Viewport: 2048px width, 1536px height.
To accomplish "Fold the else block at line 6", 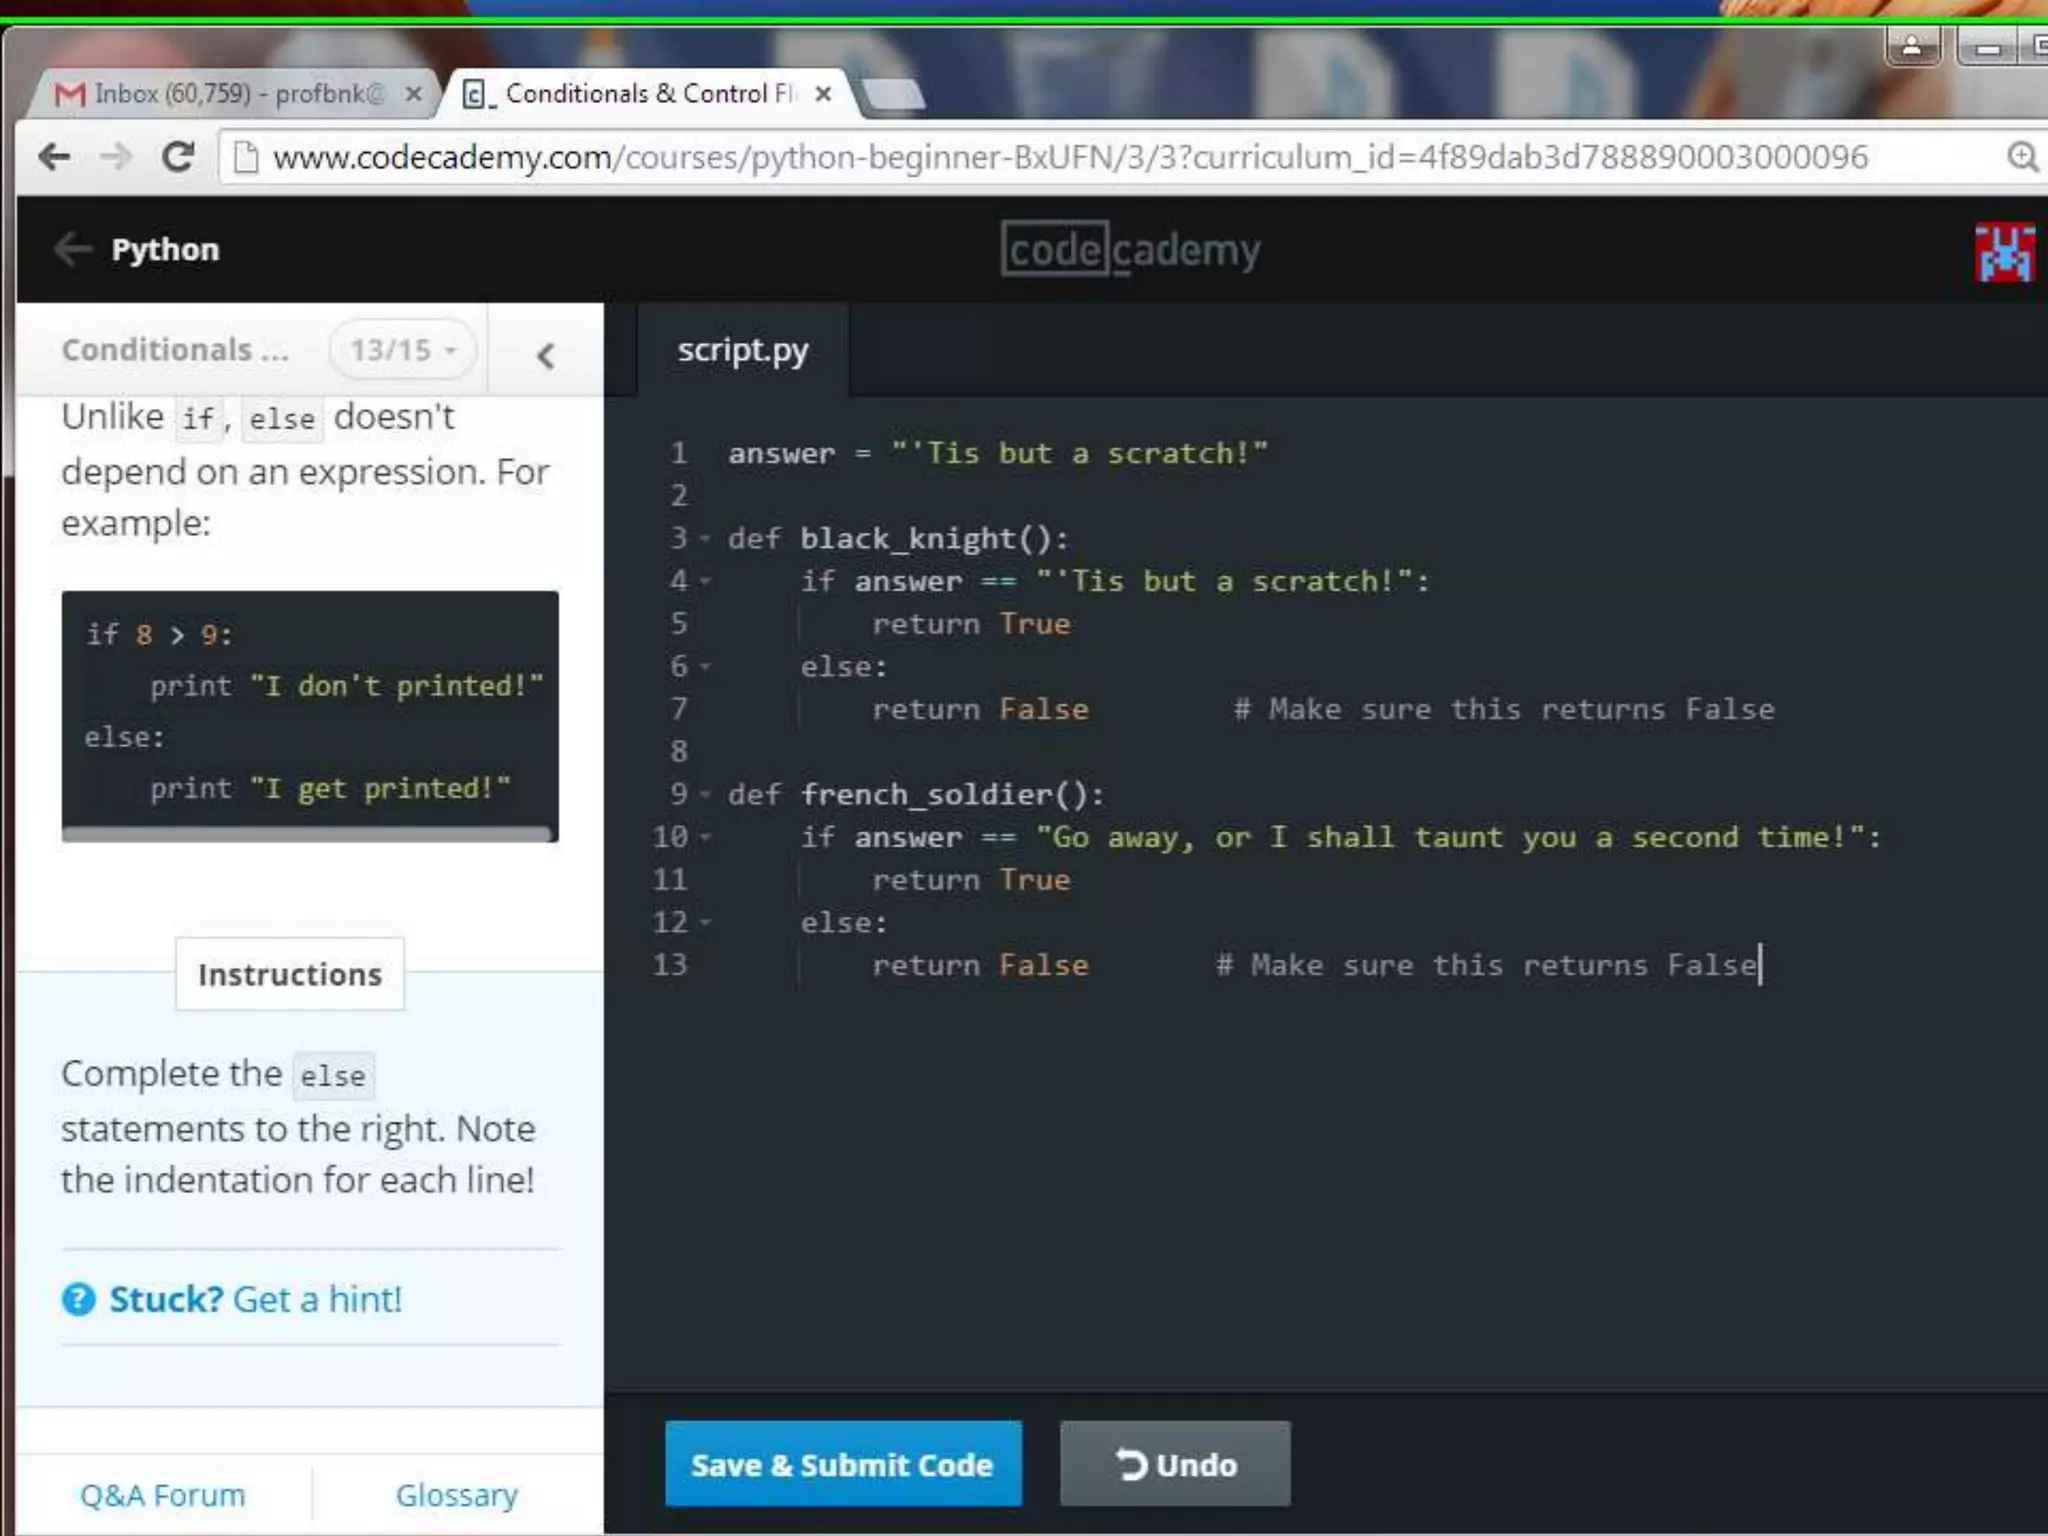I will (x=705, y=666).
